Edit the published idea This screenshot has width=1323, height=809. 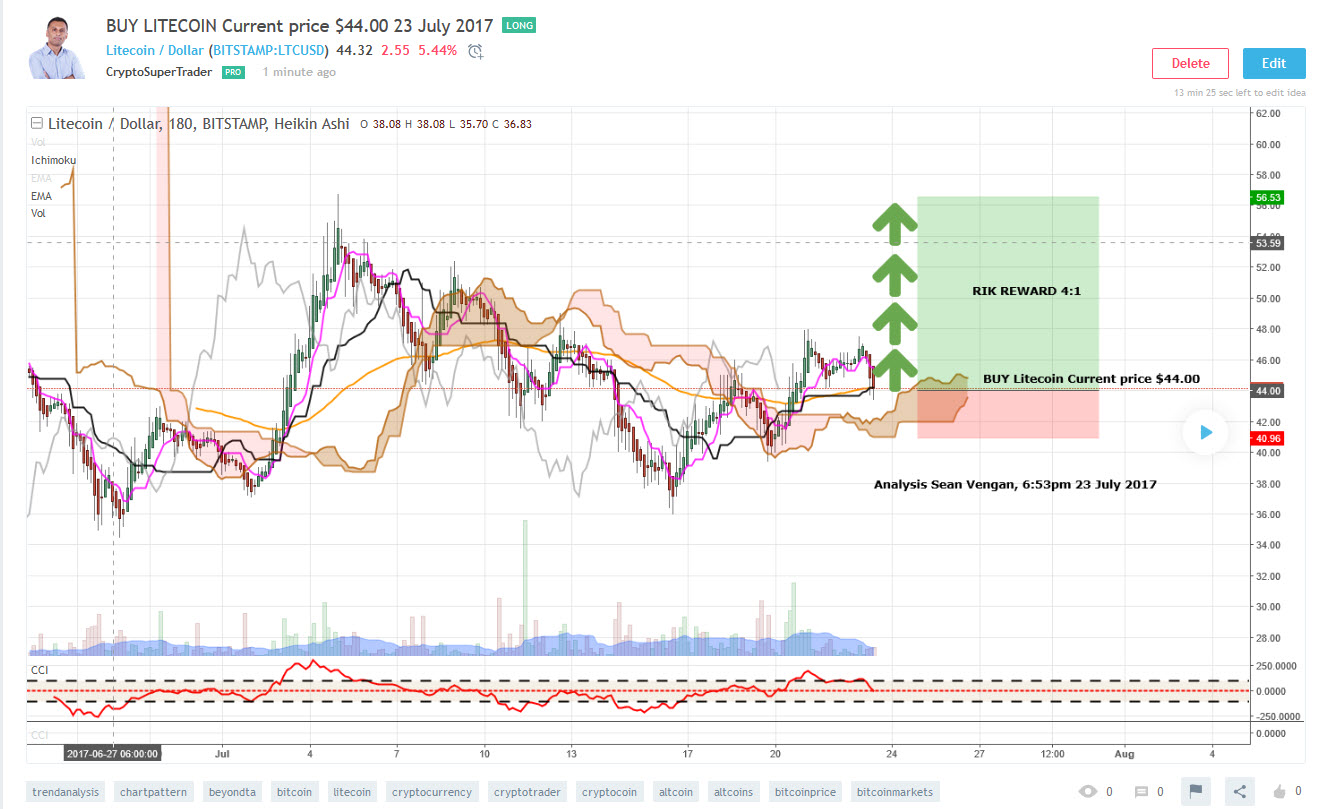coord(1273,63)
